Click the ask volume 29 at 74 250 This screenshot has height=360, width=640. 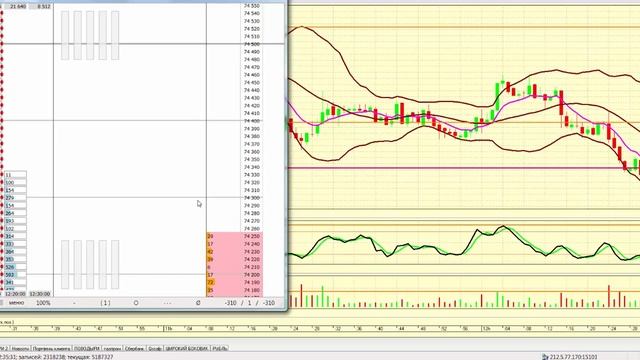[211, 236]
